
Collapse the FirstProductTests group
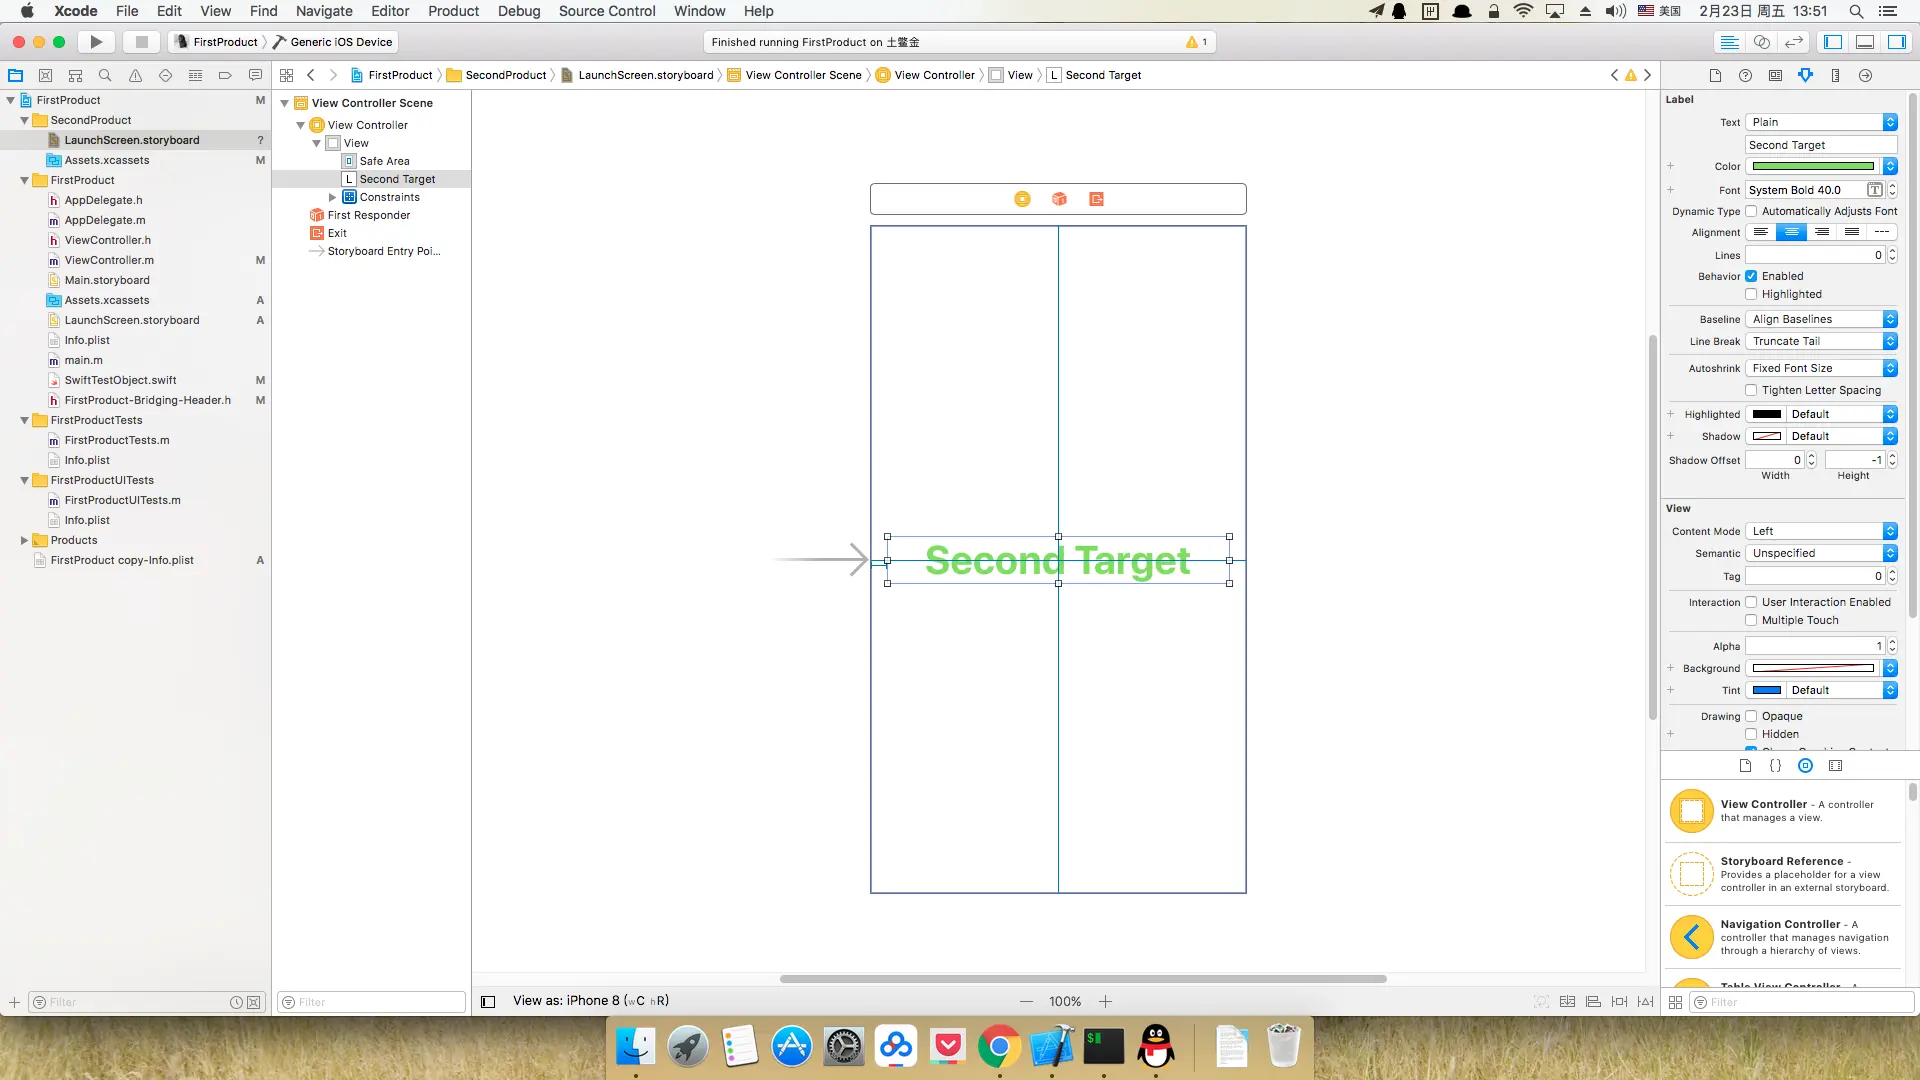click(24, 420)
